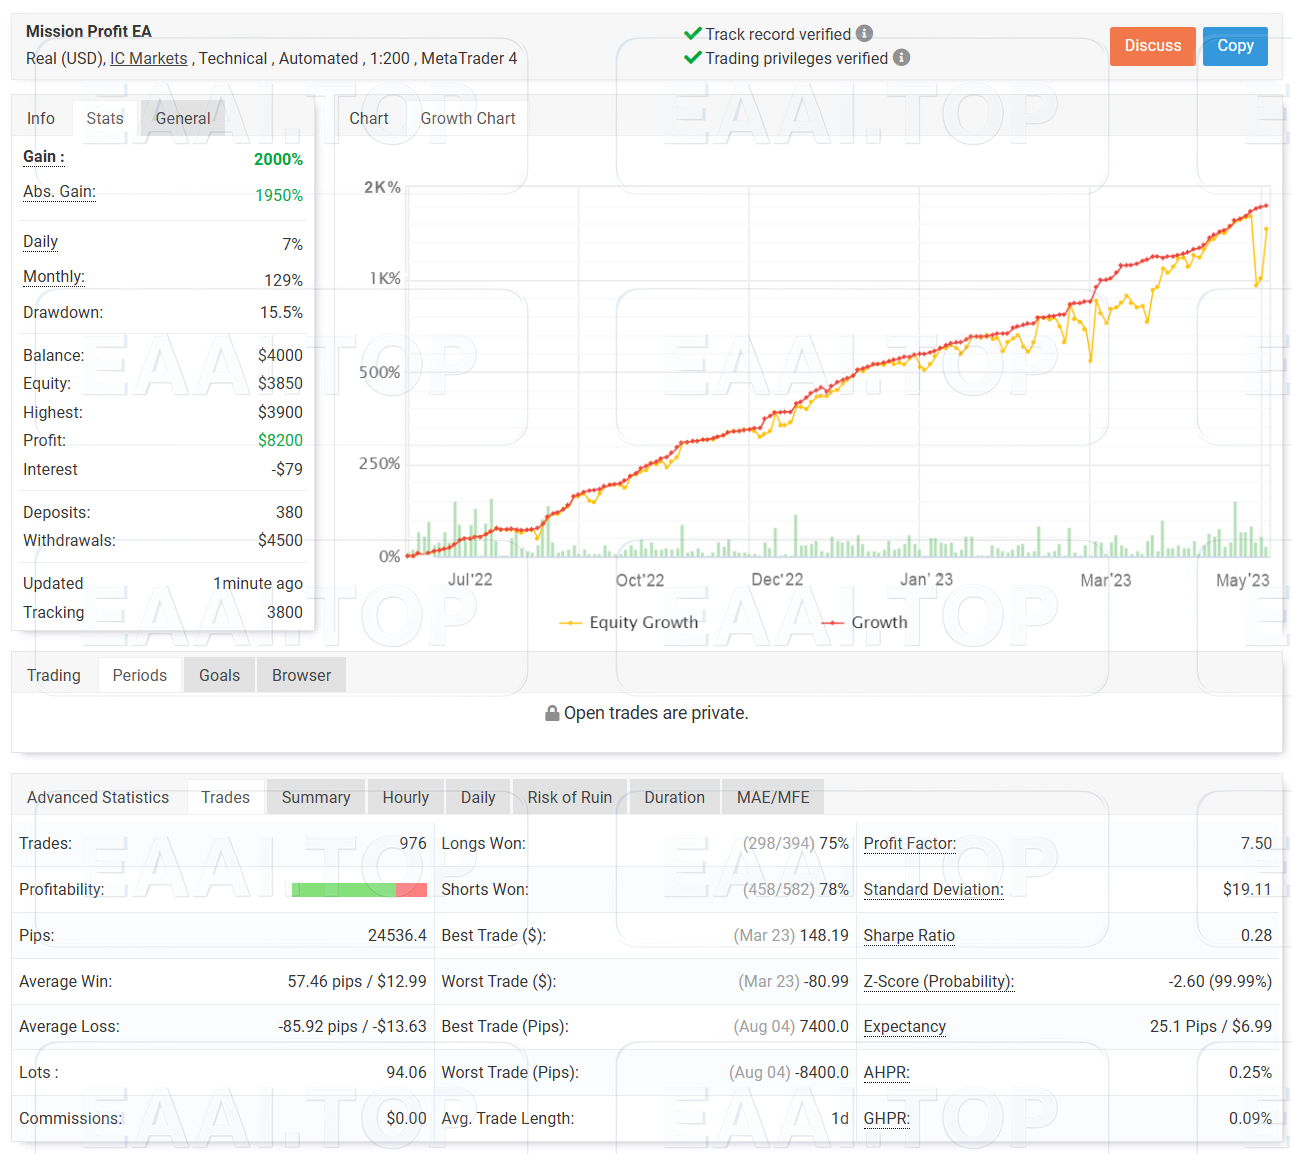Screen dimensions: 1292x1154
Task: Click the Track record verified info icon
Action: click(x=865, y=34)
